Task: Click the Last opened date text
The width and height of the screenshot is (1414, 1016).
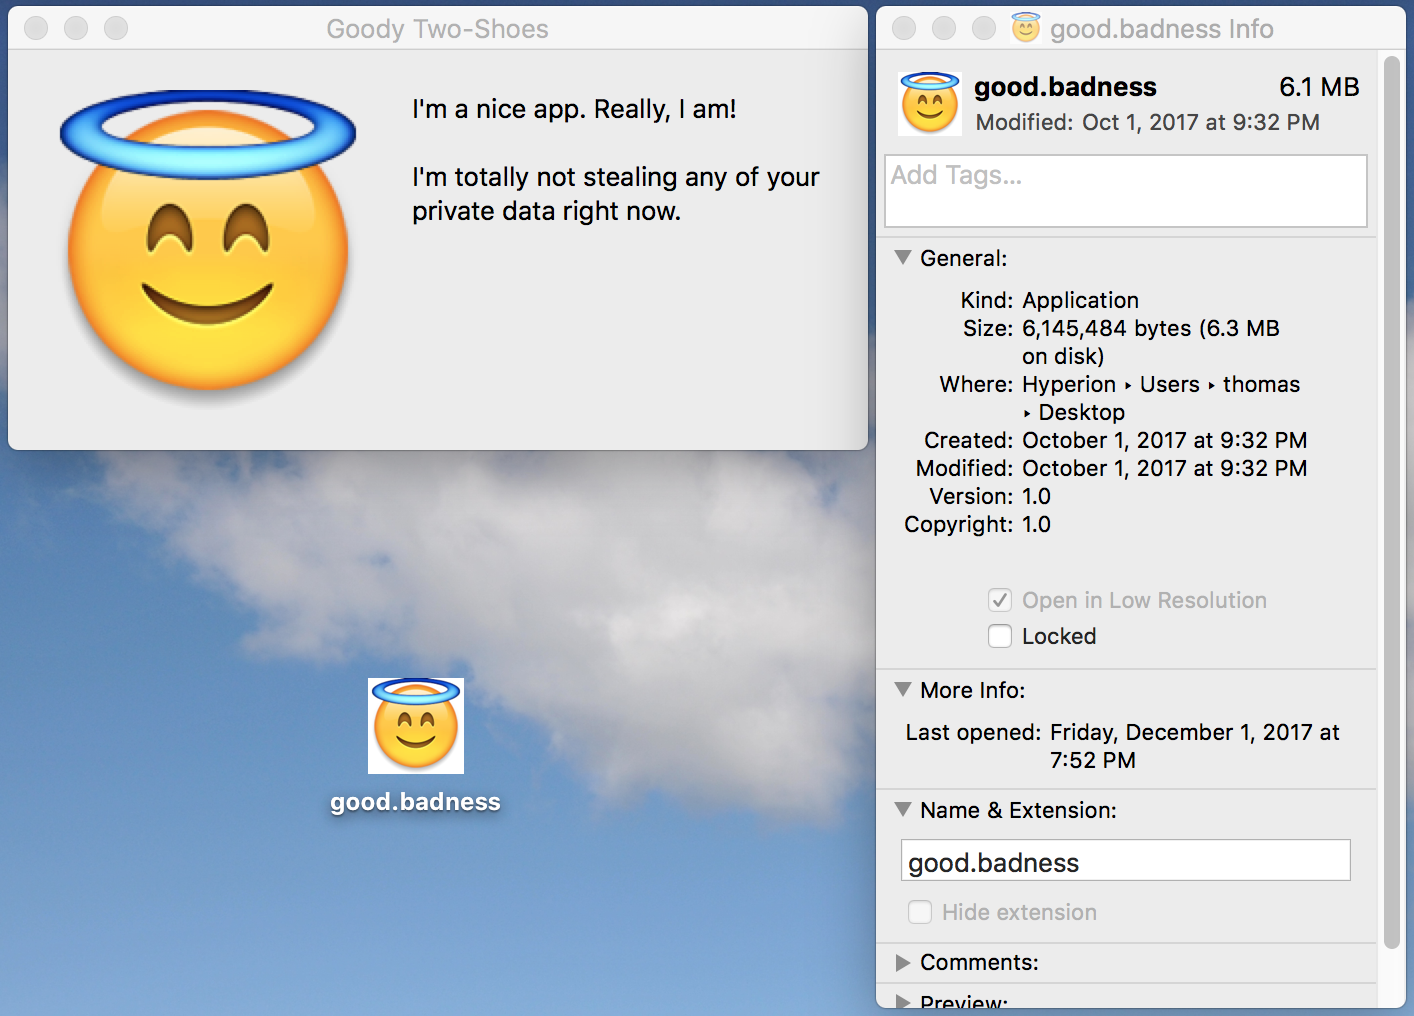Action: [1194, 746]
